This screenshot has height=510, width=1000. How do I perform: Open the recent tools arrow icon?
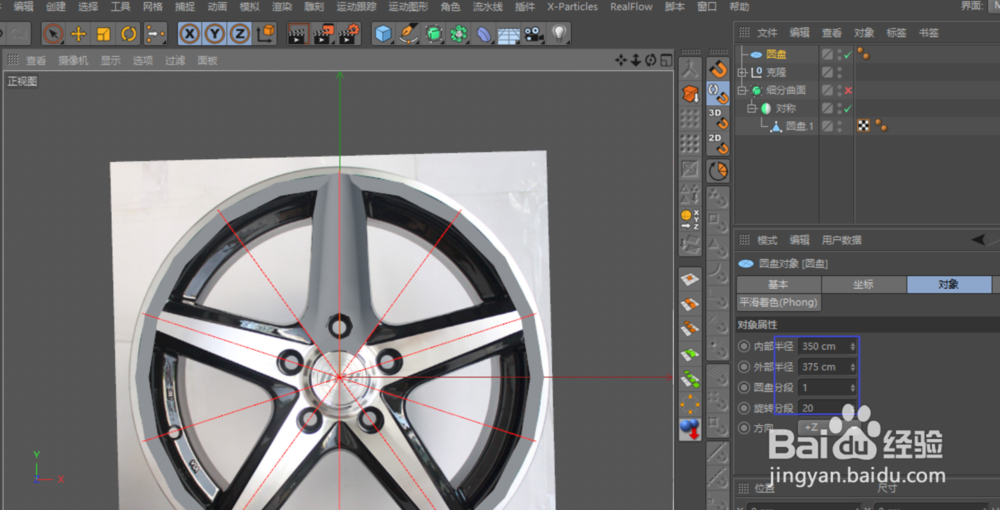point(154,34)
